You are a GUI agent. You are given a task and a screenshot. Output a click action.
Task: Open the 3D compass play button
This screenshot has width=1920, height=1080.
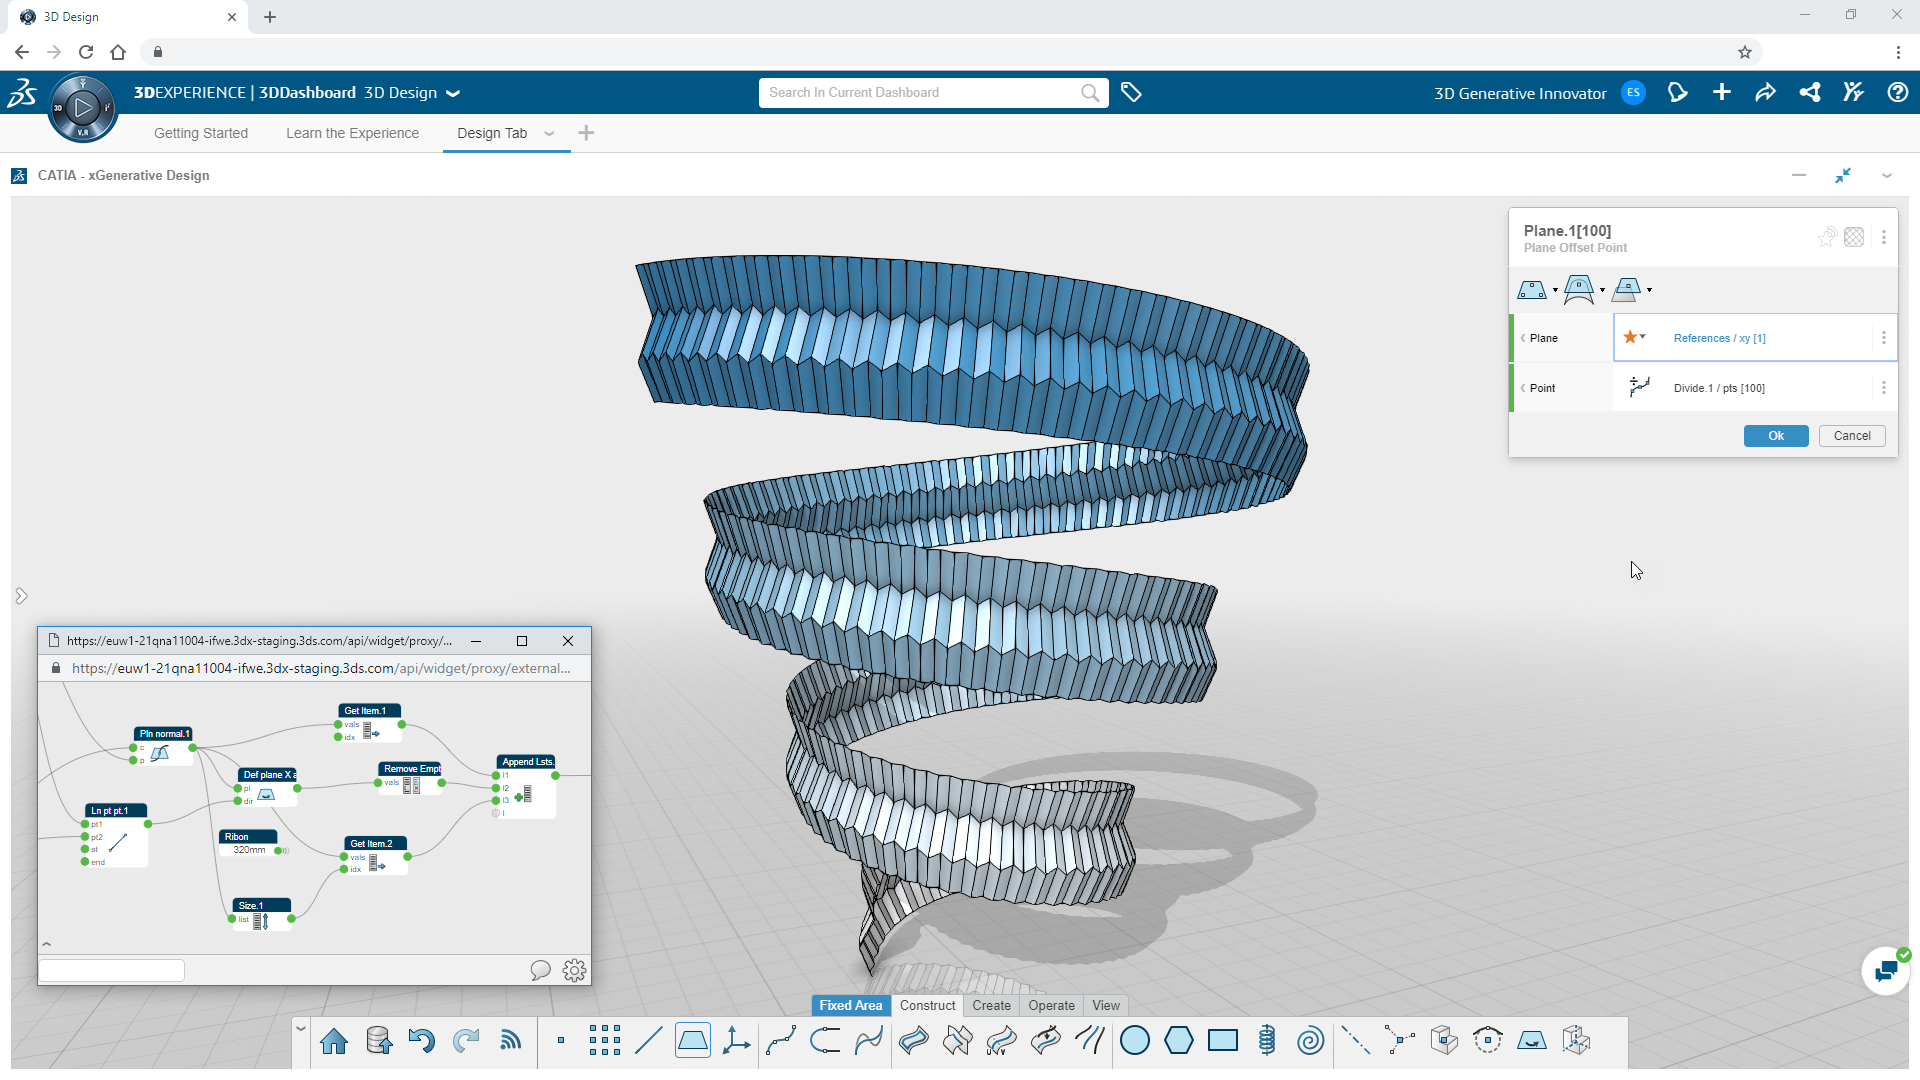pyautogui.click(x=83, y=107)
